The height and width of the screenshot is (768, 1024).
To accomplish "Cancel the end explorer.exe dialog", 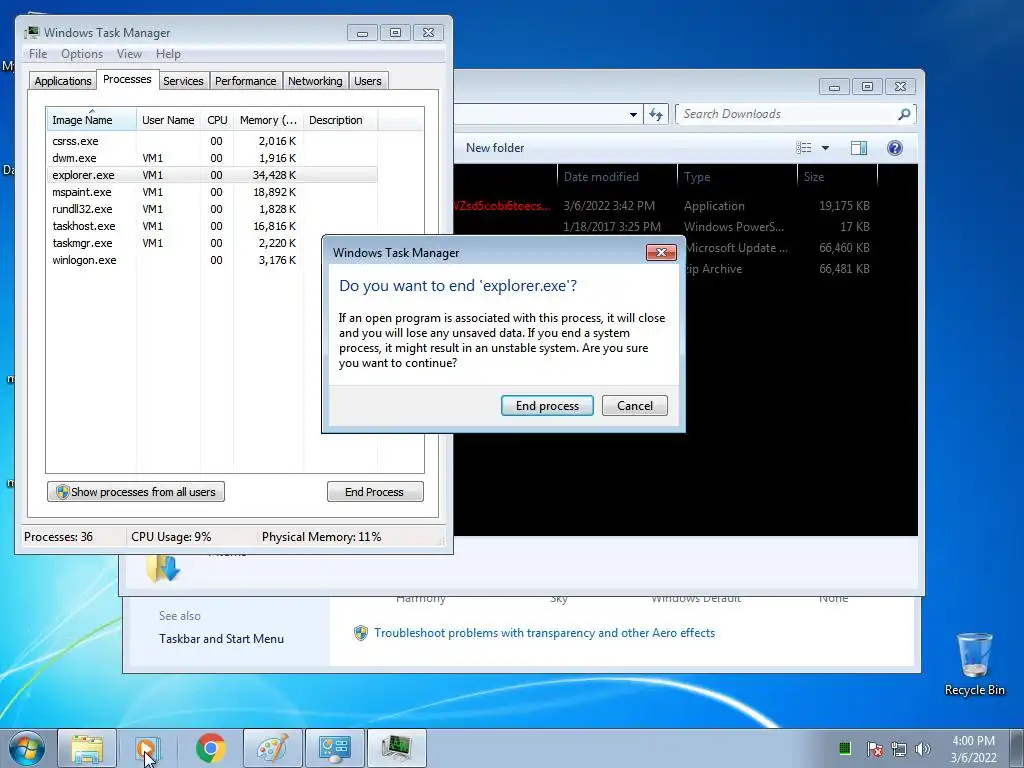I will [635, 406].
